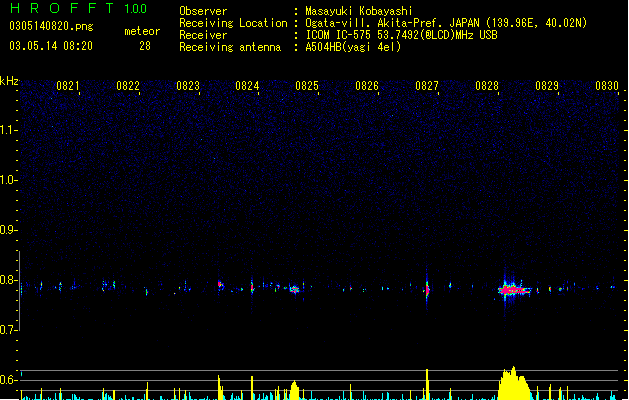Click the 0827 time marker
629x400 pixels.
click(427, 86)
